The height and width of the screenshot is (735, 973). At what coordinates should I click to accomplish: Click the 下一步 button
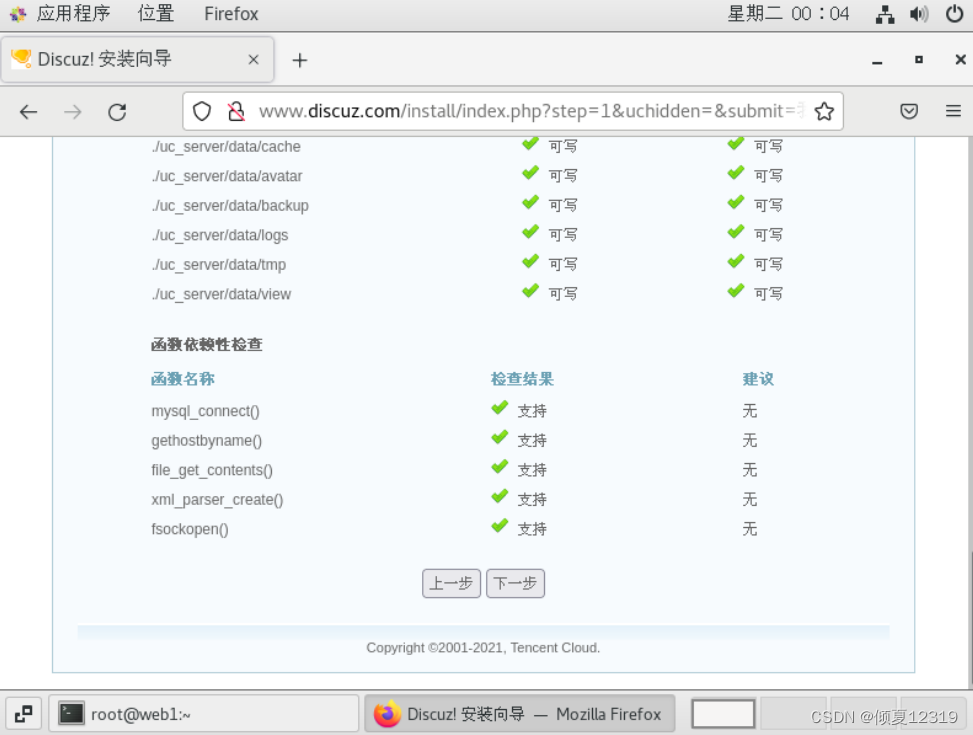tap(515, 584)
